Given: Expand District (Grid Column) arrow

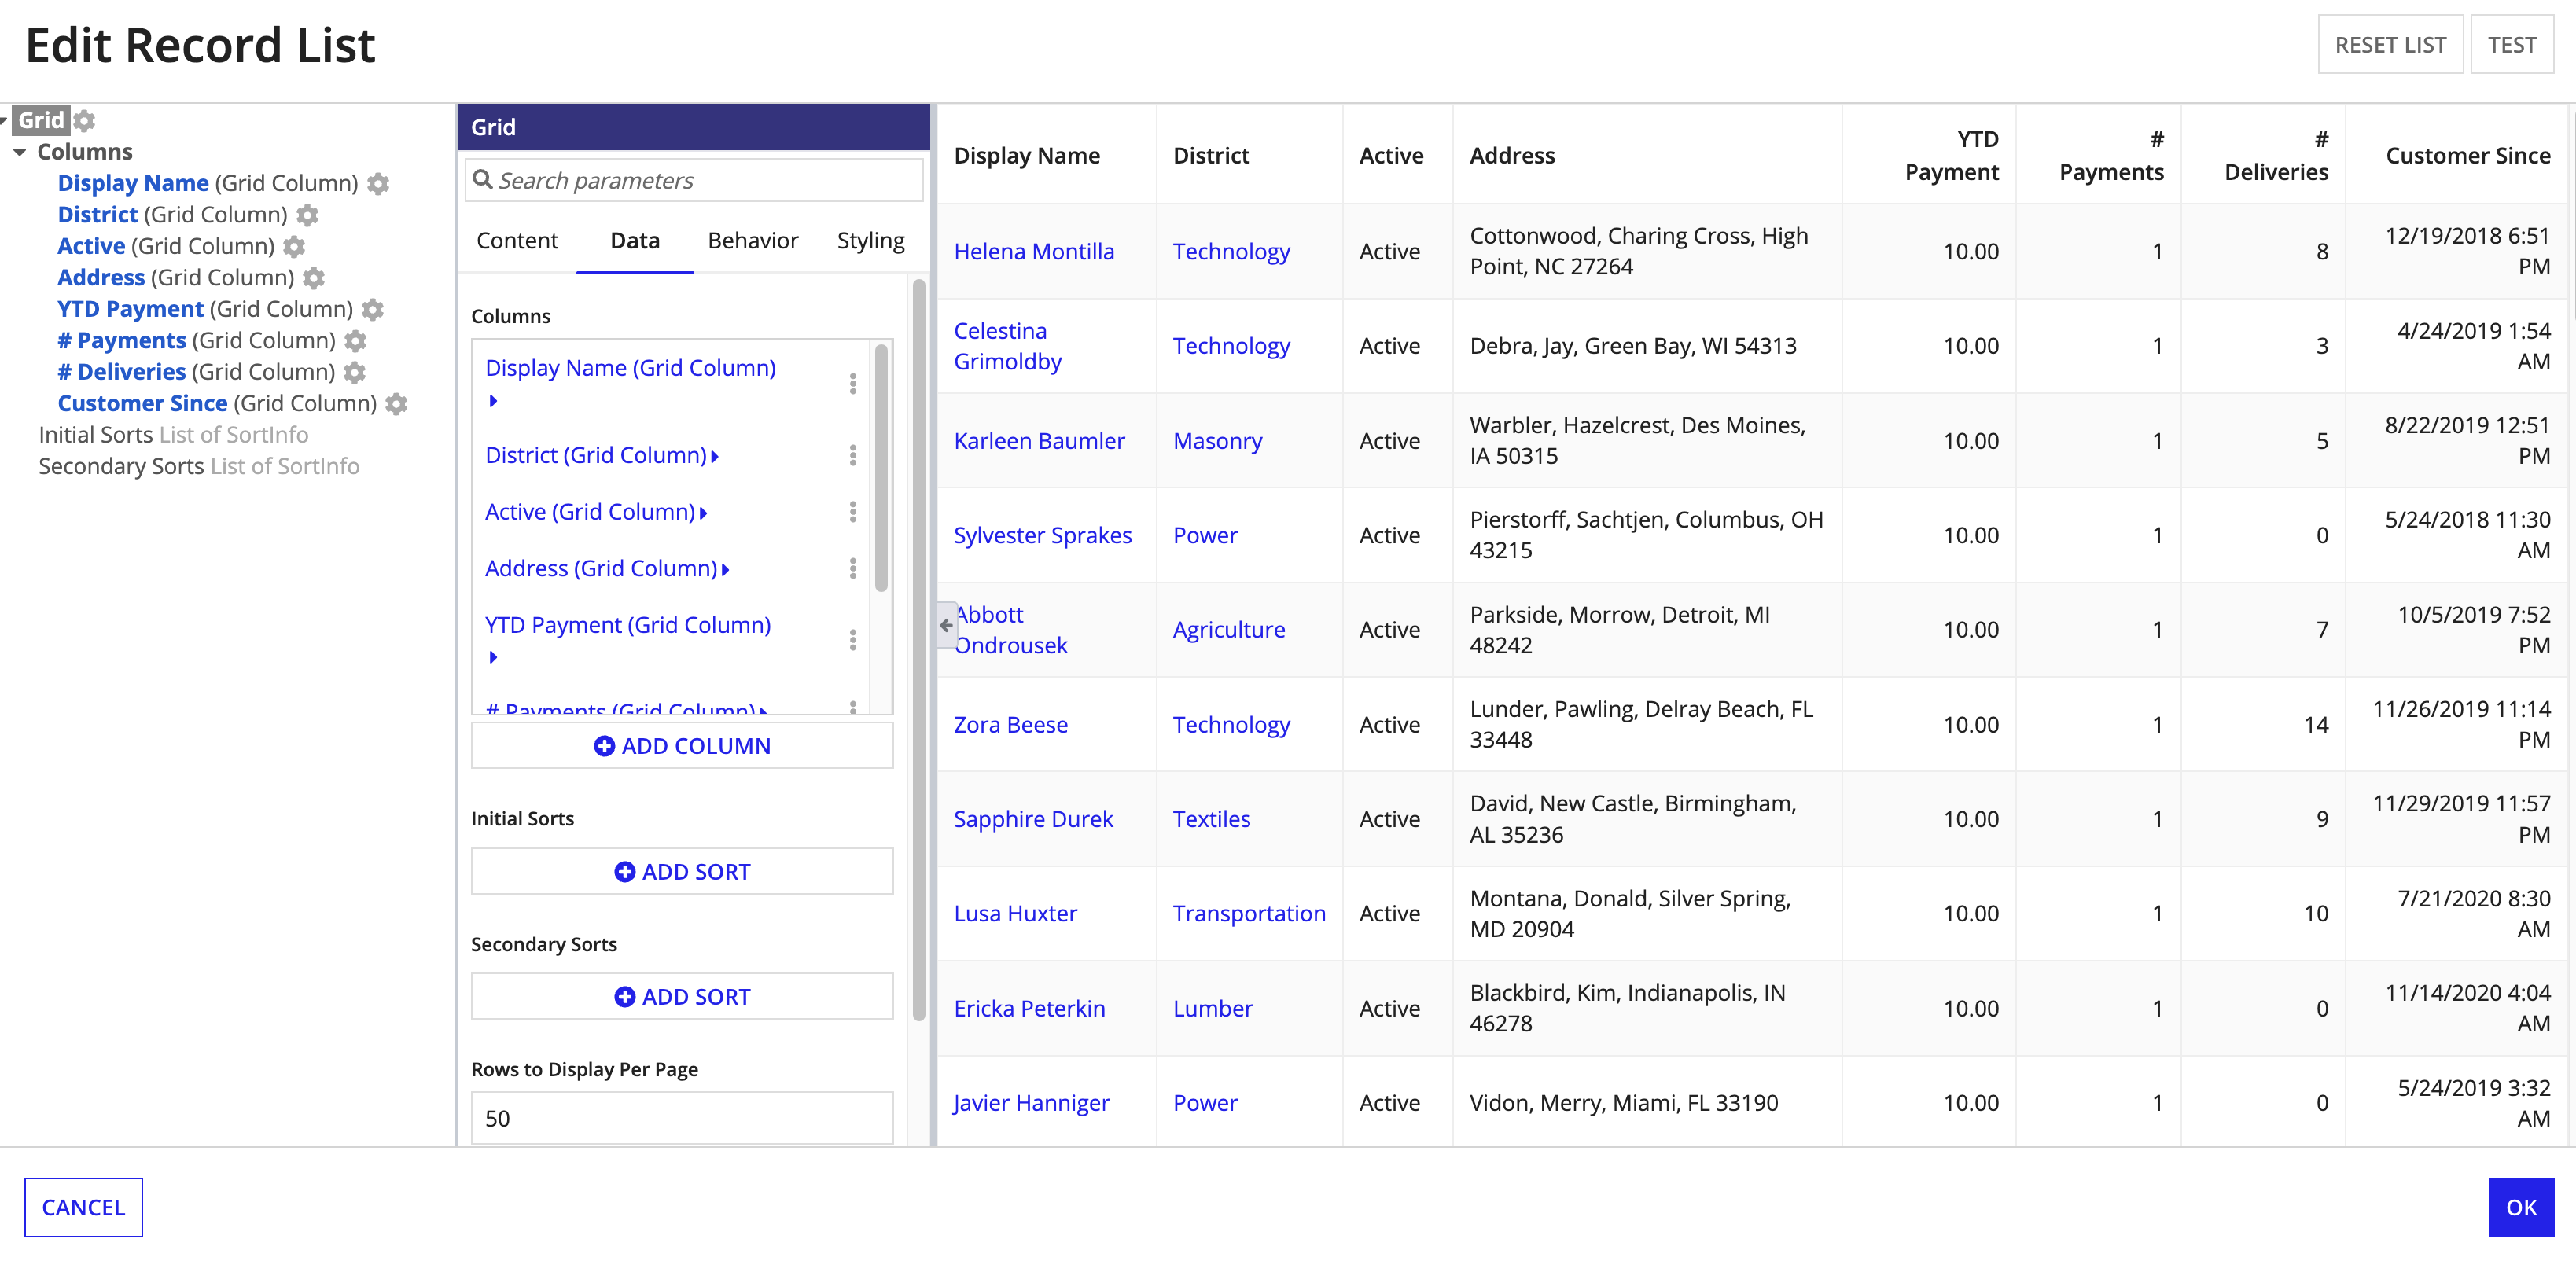Looking at the screenshot, I should pos(715,457).
